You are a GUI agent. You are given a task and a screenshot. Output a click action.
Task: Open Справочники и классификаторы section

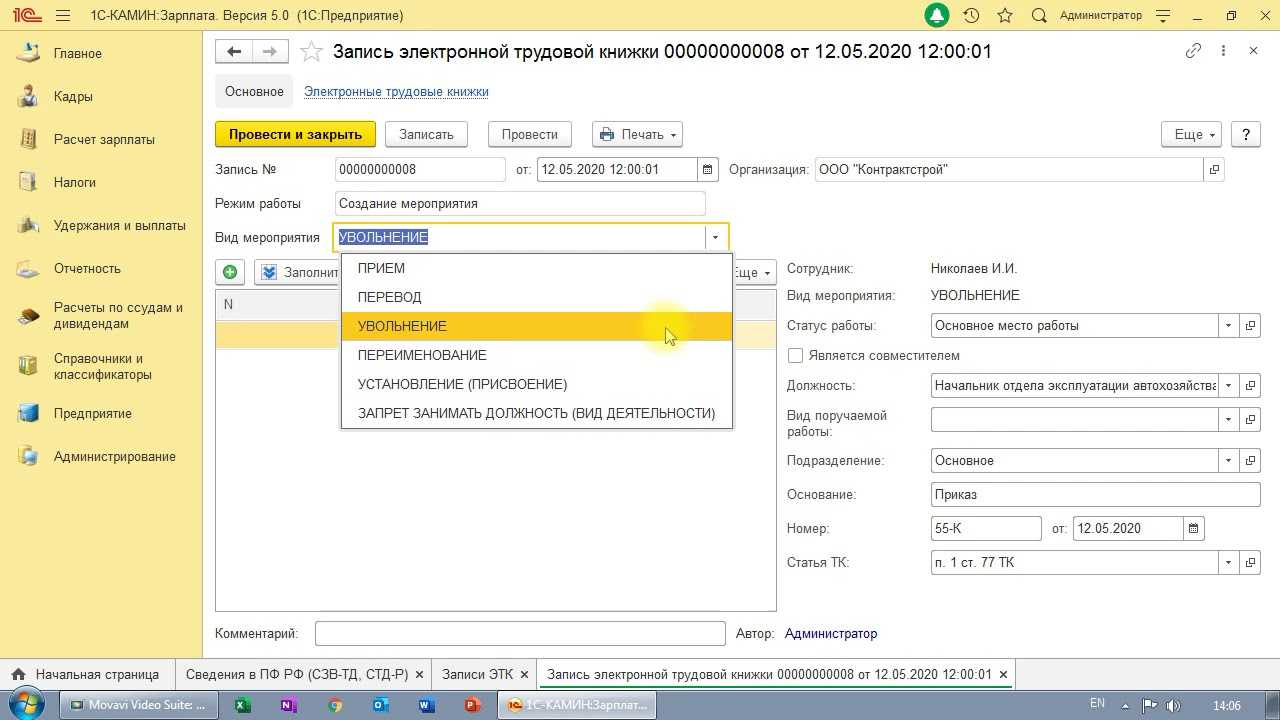coord(102,367)
